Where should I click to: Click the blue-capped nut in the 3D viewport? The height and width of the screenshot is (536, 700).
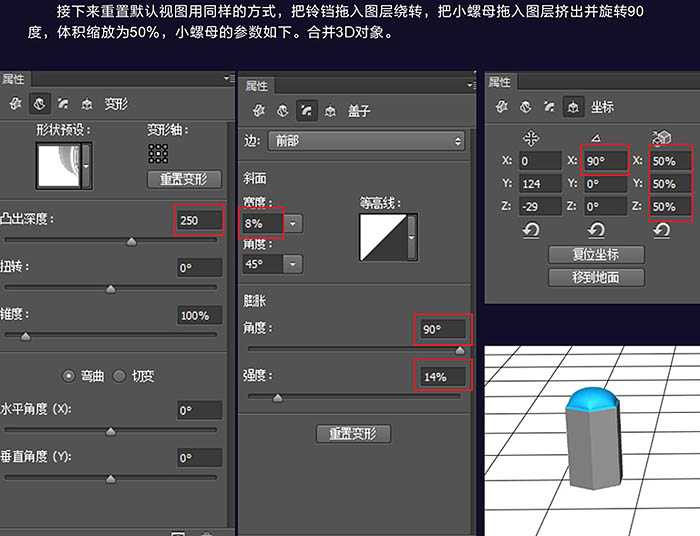pyautogui.click(x=593, y=438)
